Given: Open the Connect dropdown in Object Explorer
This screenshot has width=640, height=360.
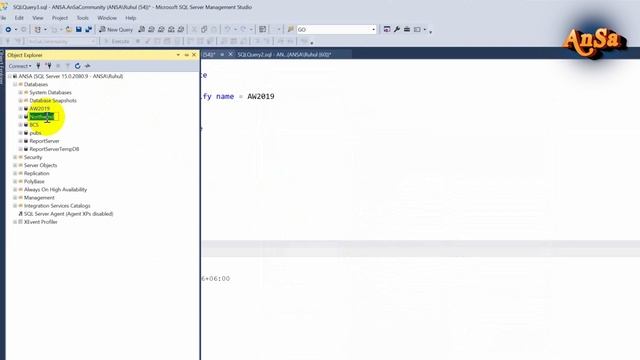Looking at the screenshot, I should click(20, 66).
